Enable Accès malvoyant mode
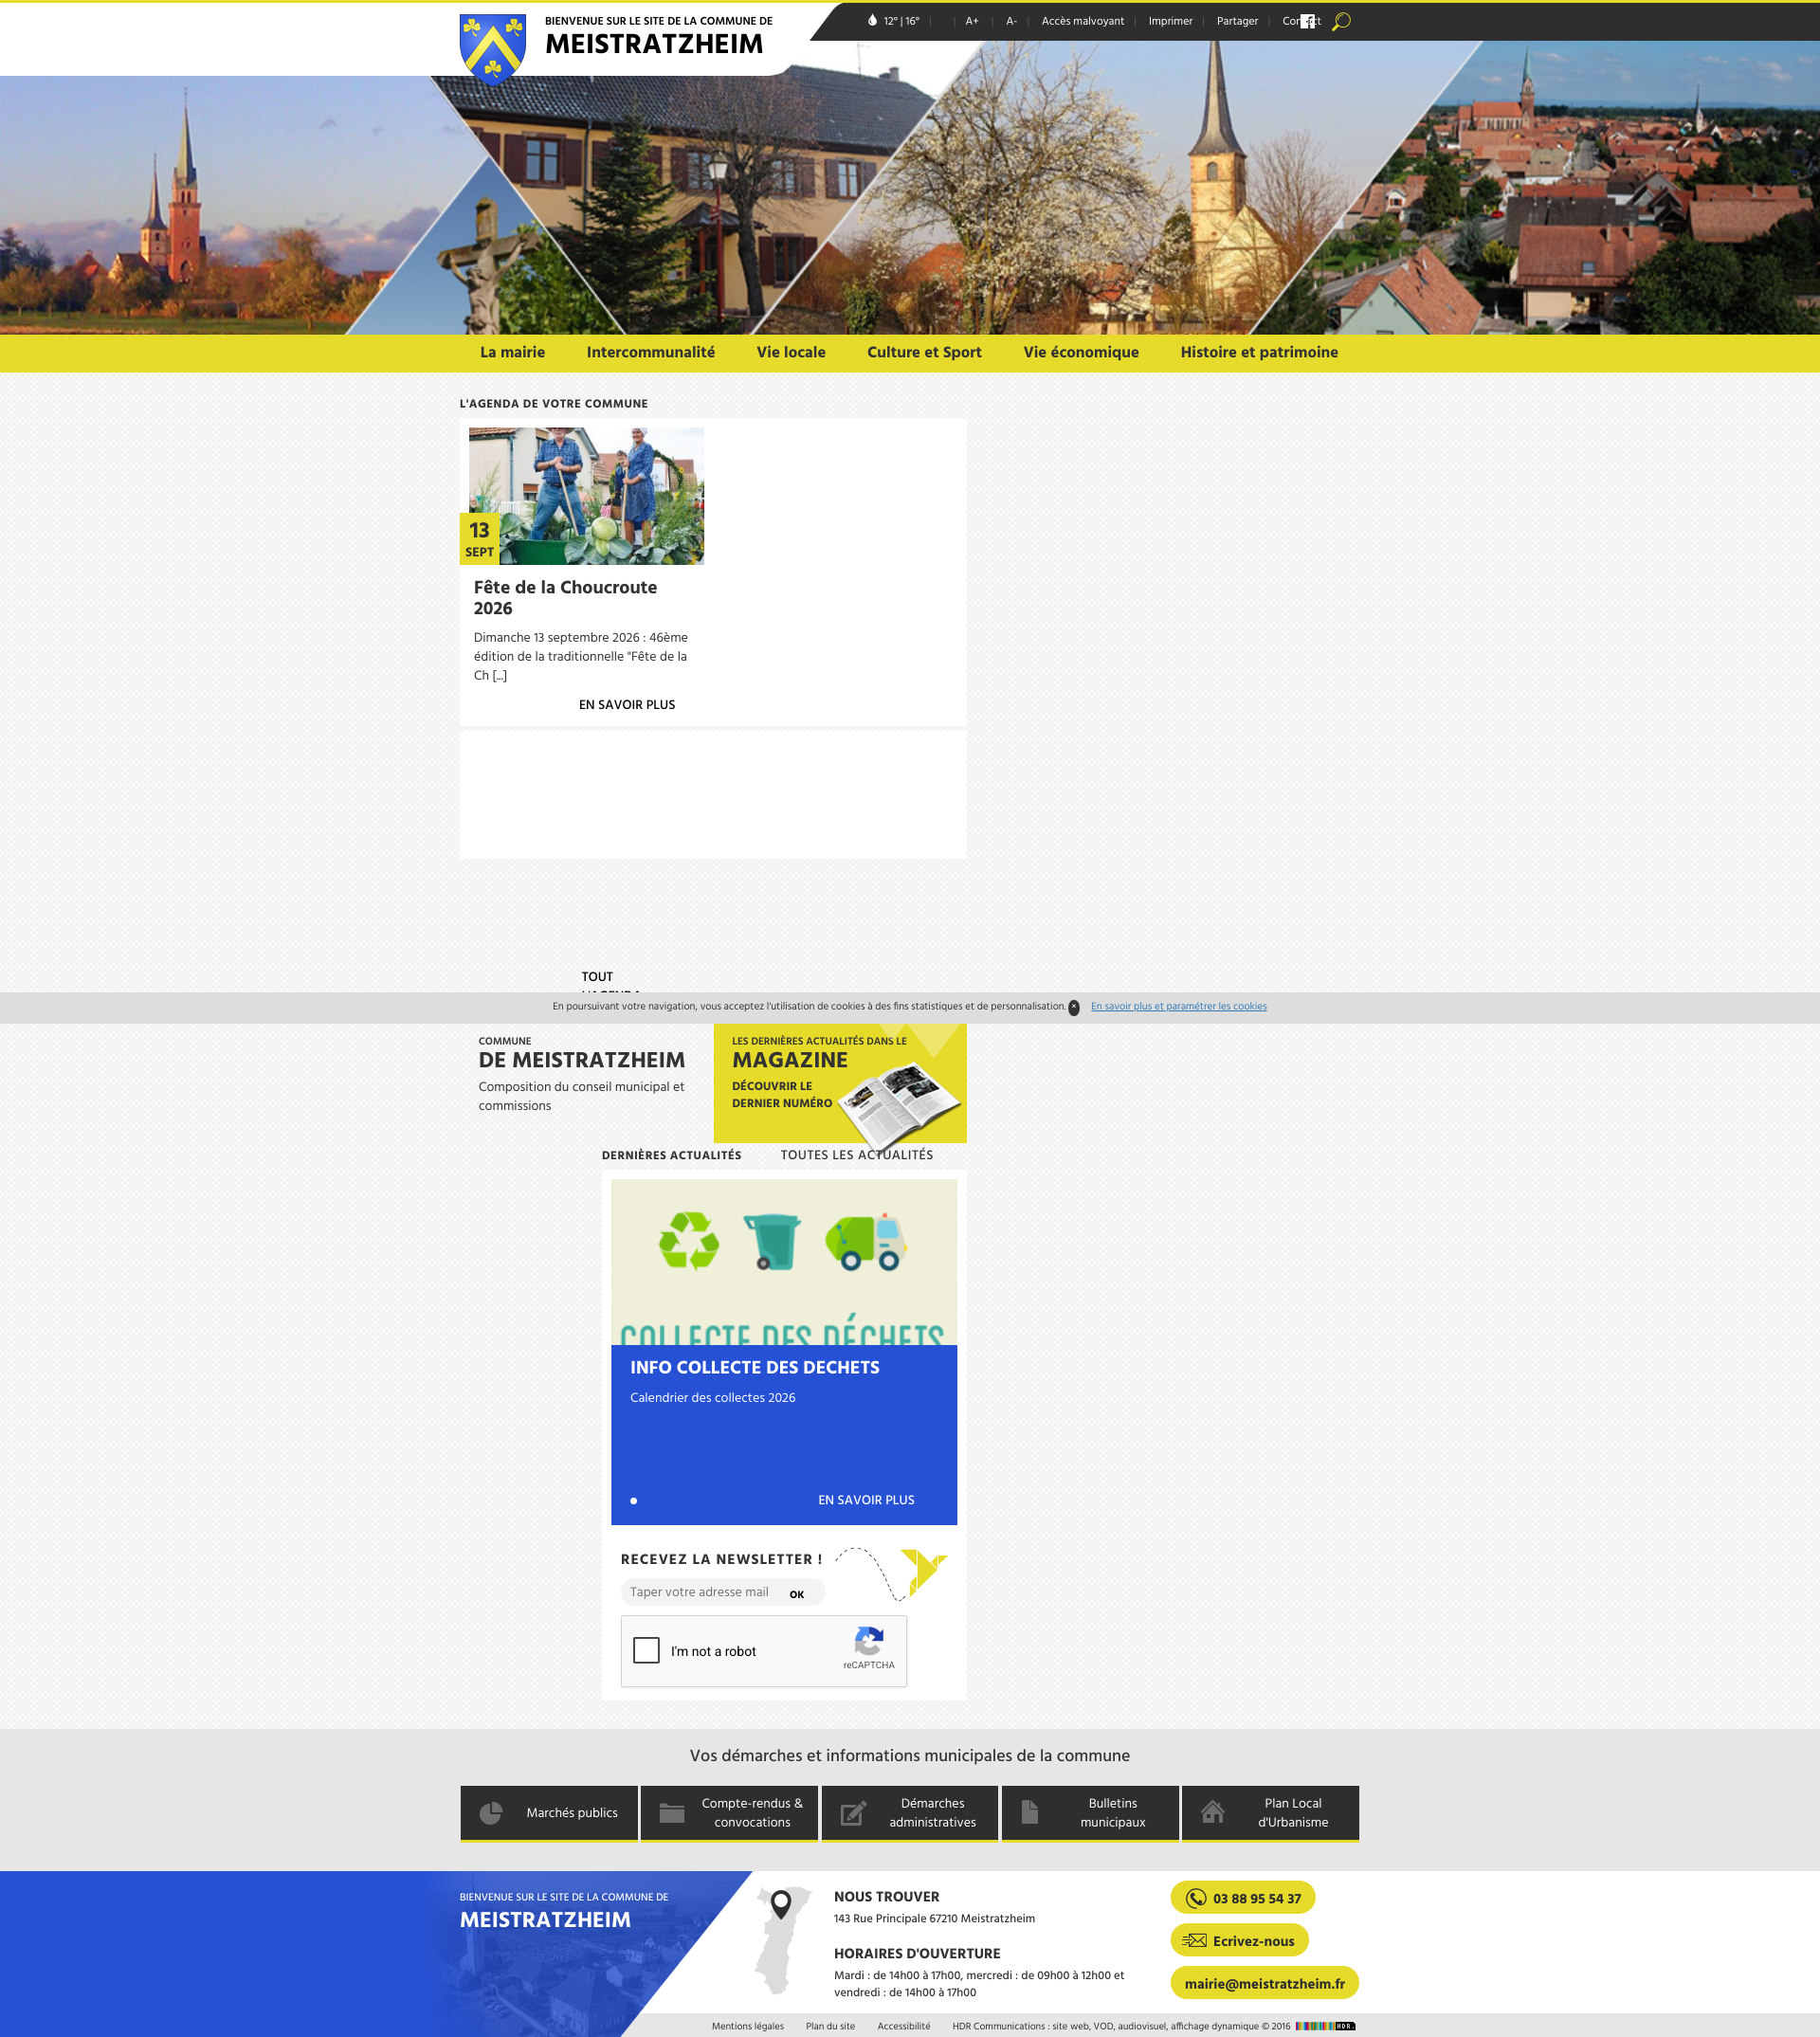 1082,21
